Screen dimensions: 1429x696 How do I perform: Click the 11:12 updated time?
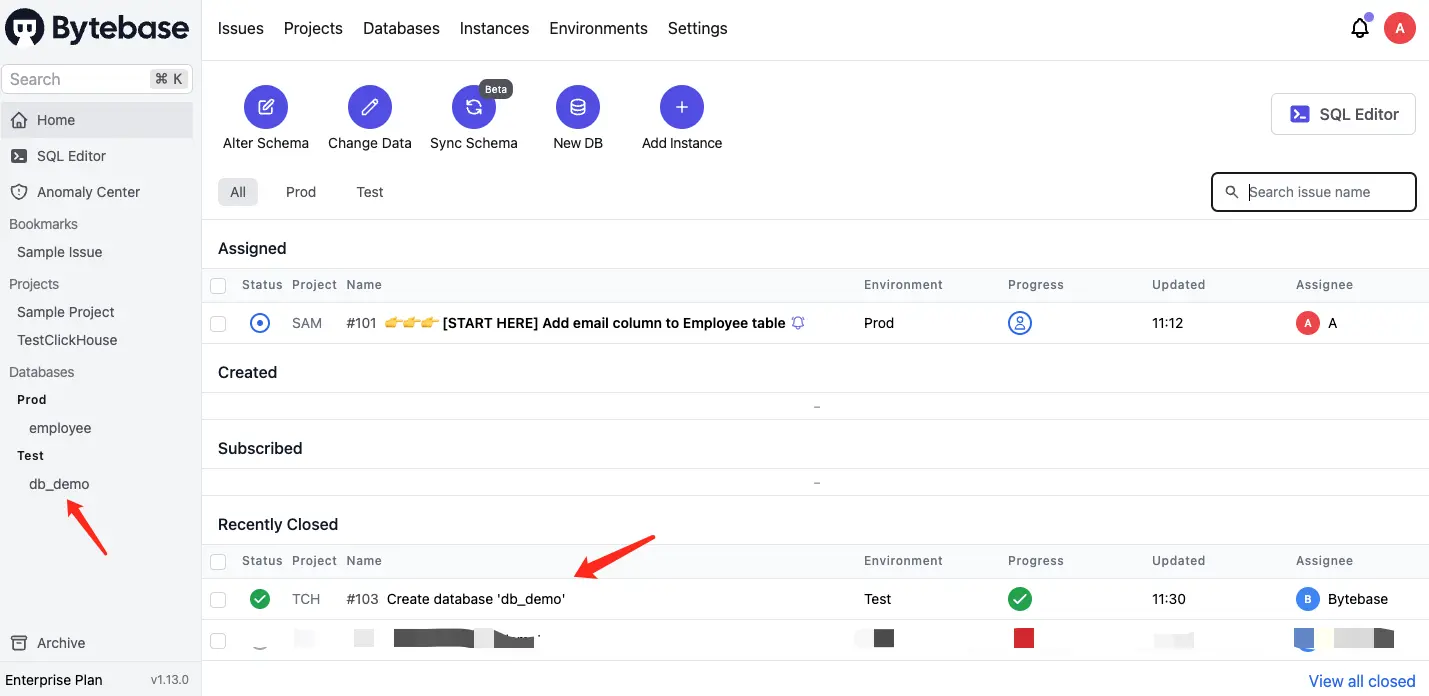coord(1168,323)
